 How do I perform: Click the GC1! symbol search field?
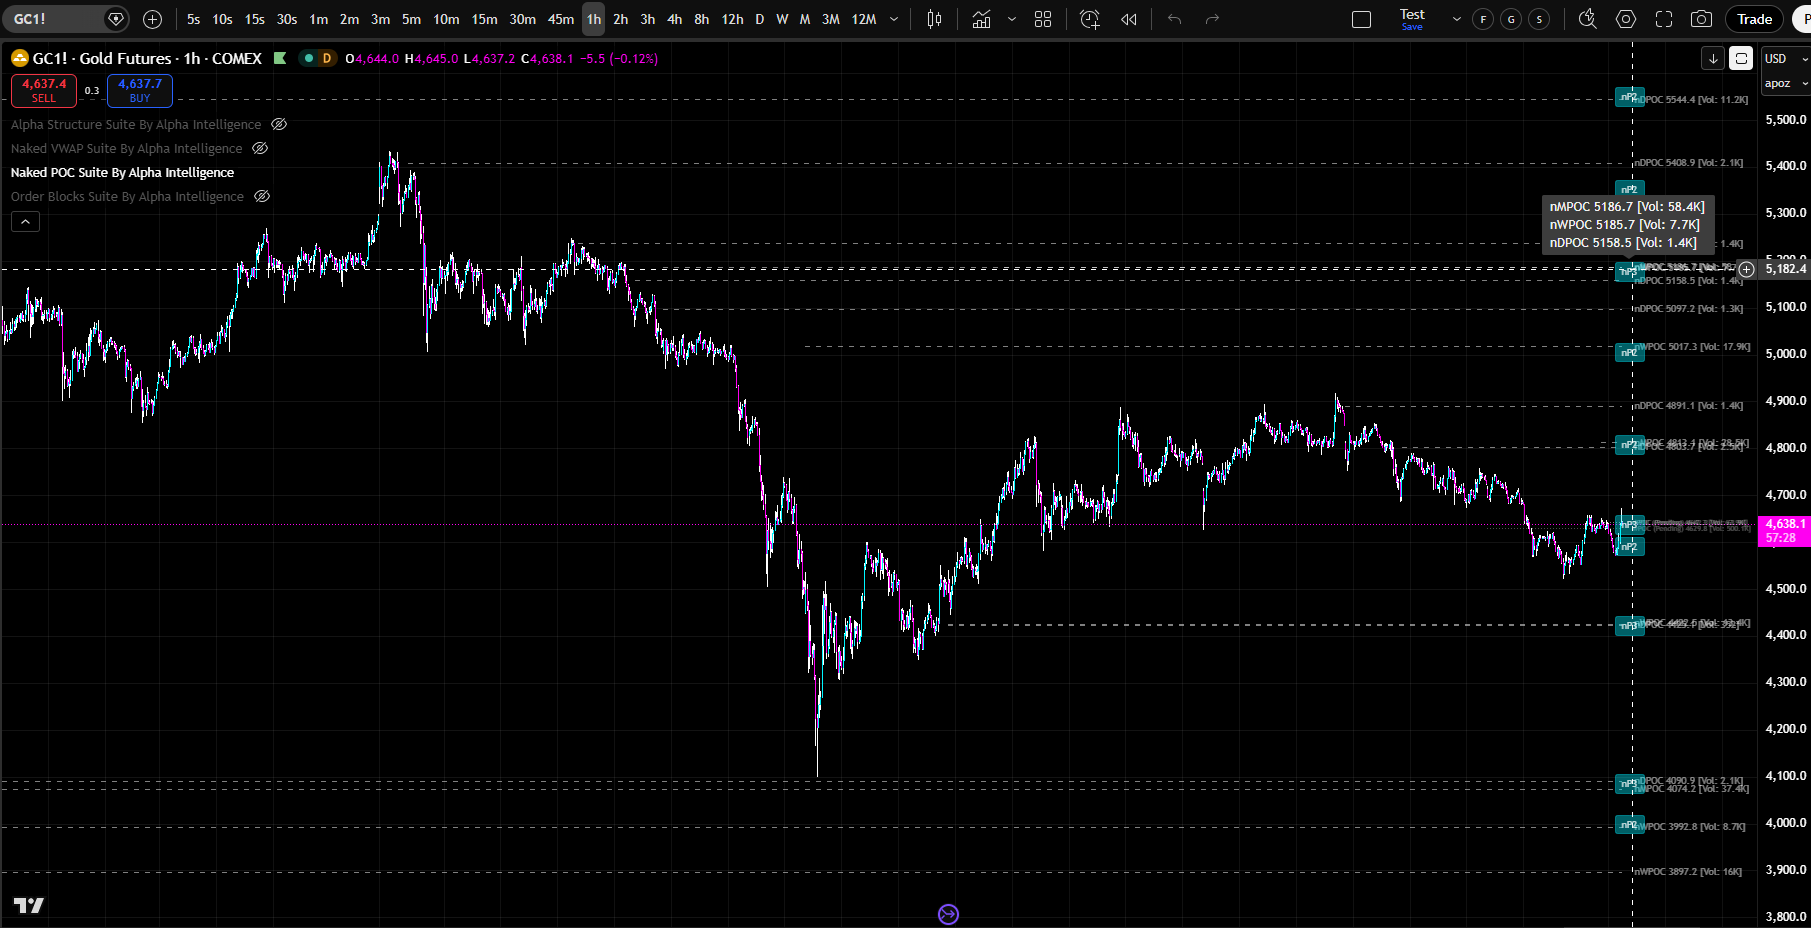[55, 19]
